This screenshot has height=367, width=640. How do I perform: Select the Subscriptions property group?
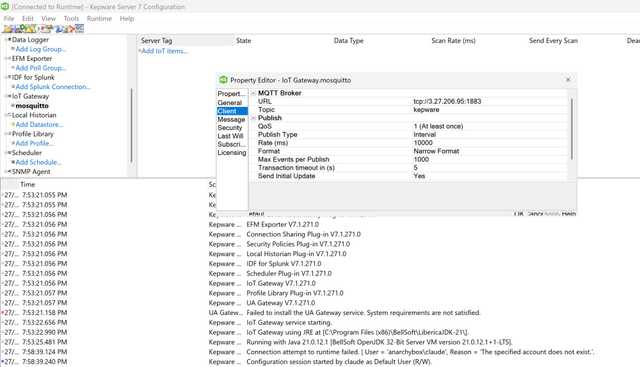coord(231,144)
